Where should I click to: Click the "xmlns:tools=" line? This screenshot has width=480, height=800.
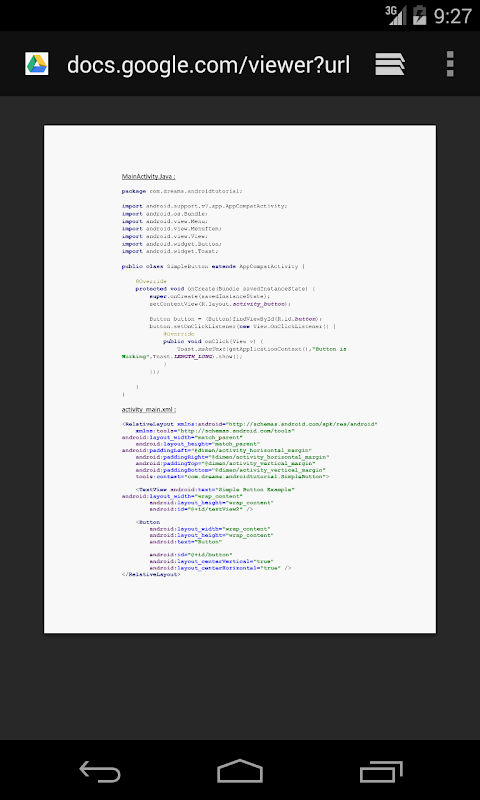[x=215, y=431]
